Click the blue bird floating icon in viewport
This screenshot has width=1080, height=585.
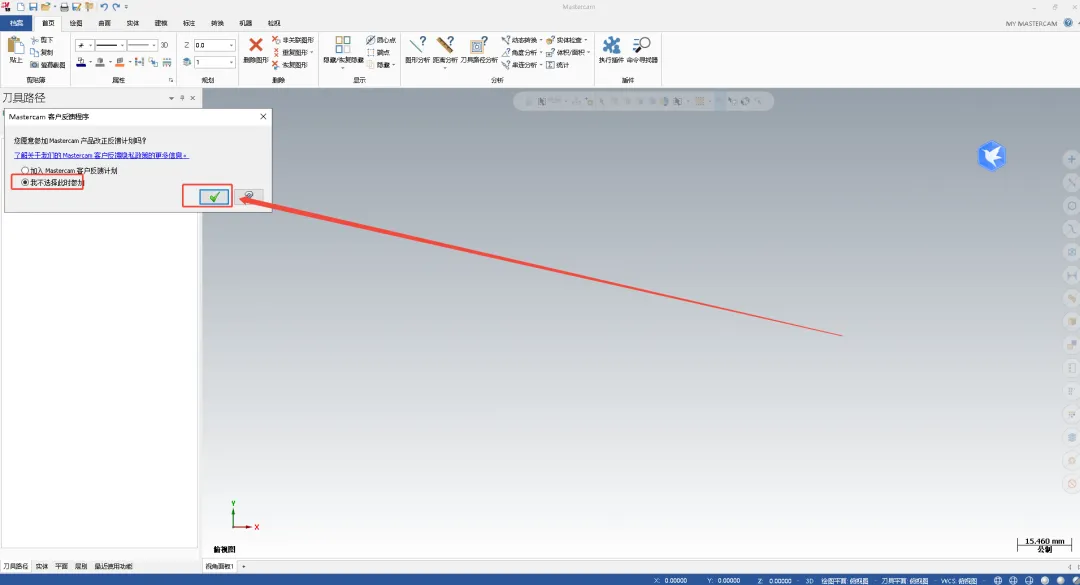(992, 156)
